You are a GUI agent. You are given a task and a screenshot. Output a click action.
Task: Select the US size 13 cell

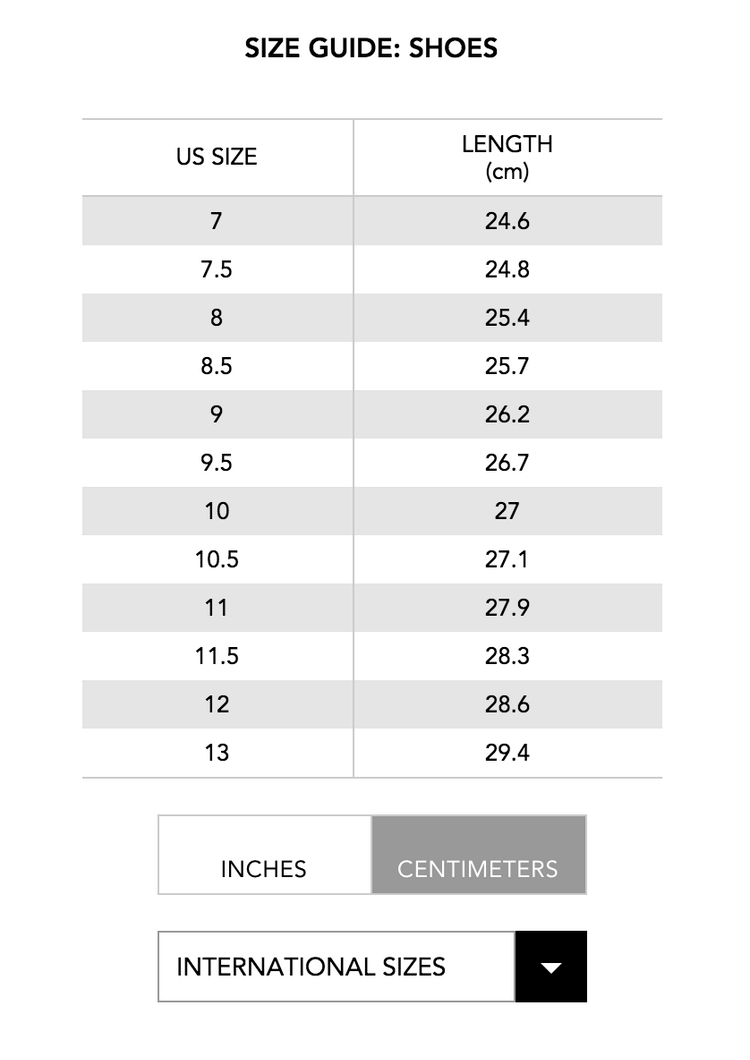pyautogui.click(x=217, y=753)
